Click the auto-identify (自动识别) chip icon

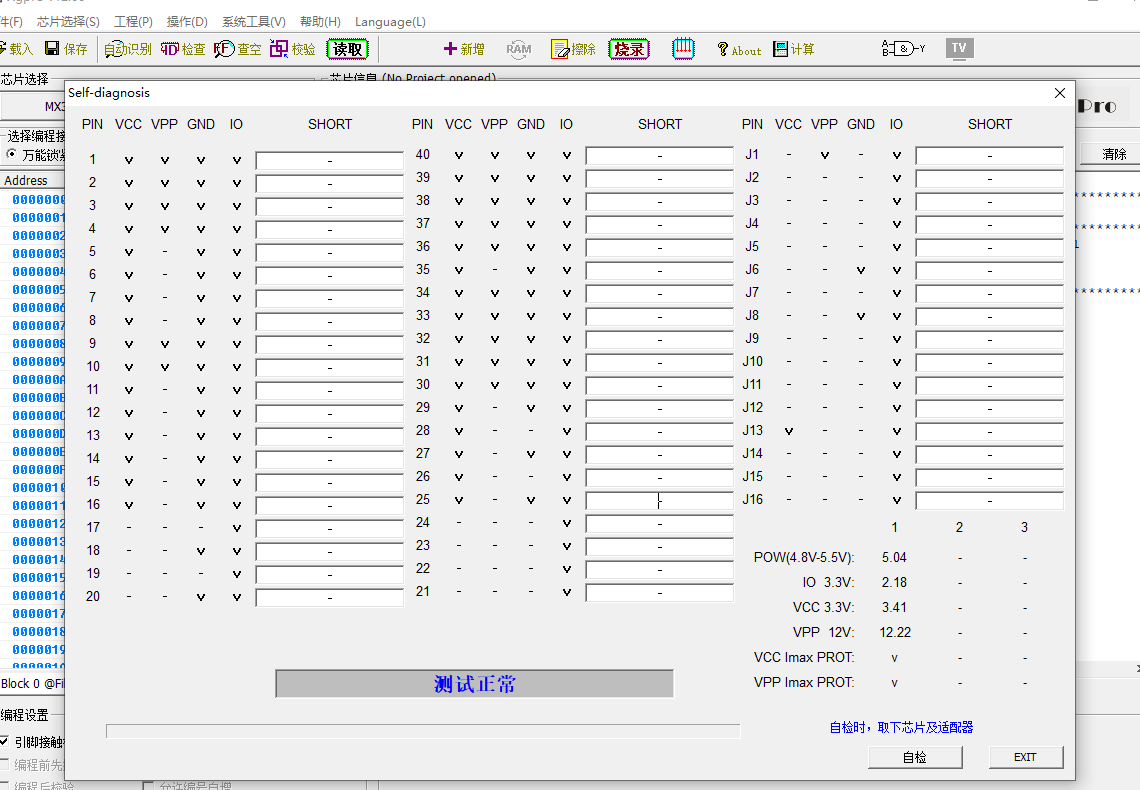113,49
